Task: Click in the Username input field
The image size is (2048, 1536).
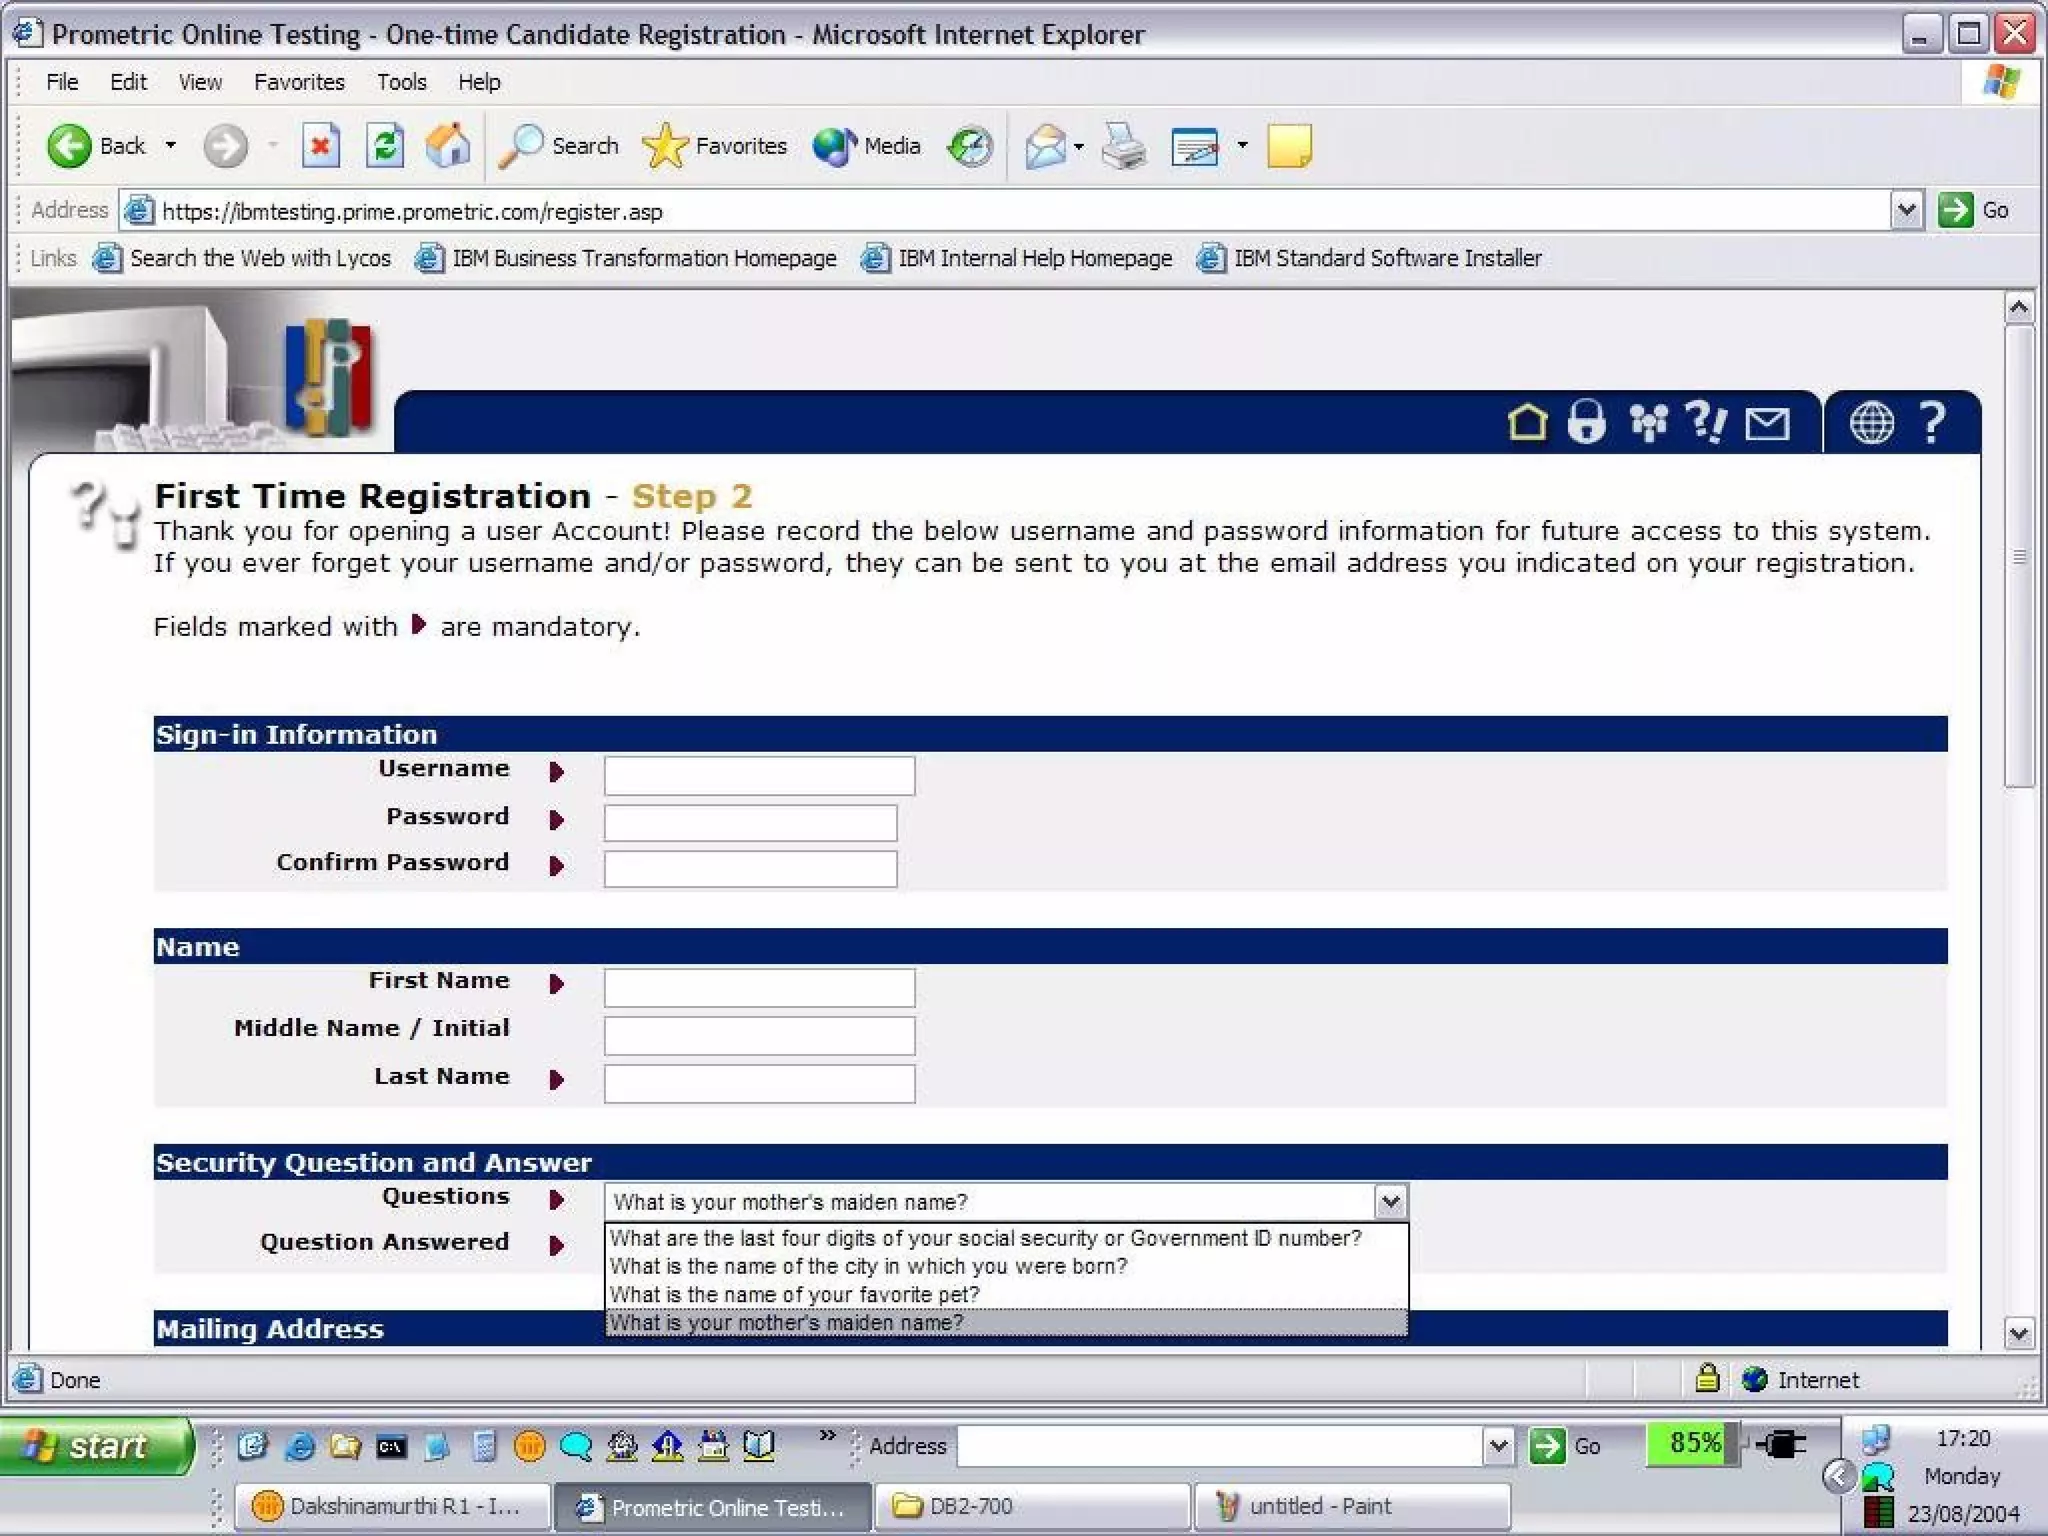Action: coord(759,775)
